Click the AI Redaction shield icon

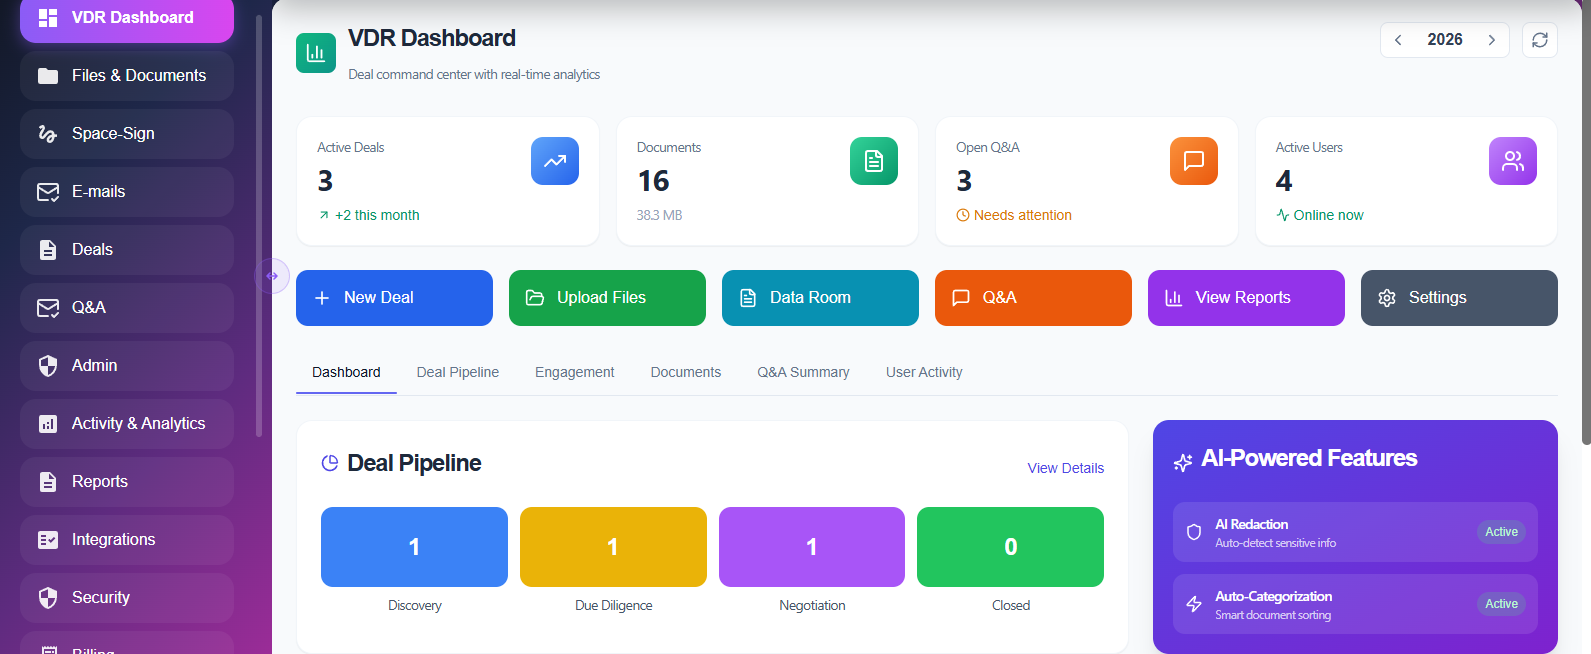coord(1194,532)
